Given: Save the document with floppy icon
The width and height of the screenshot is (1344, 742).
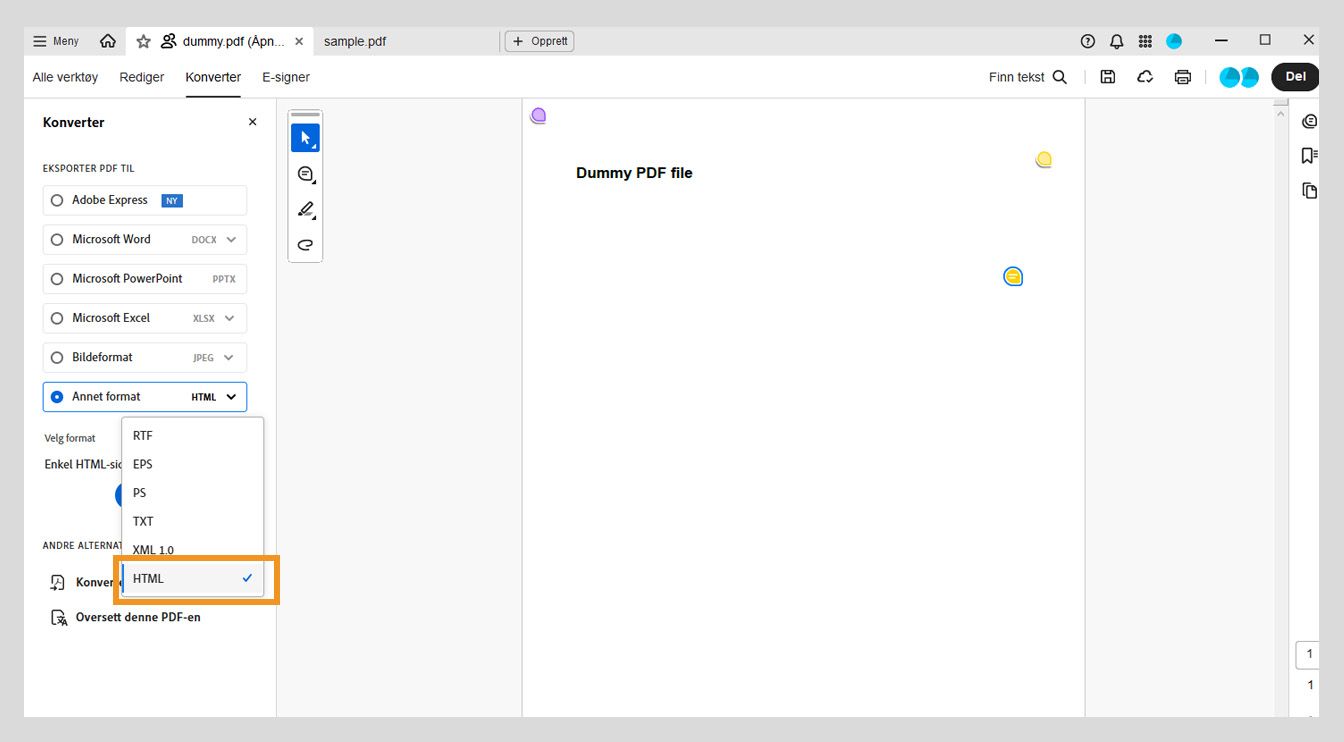Looking at the screenshot, I should [1108, 77].
